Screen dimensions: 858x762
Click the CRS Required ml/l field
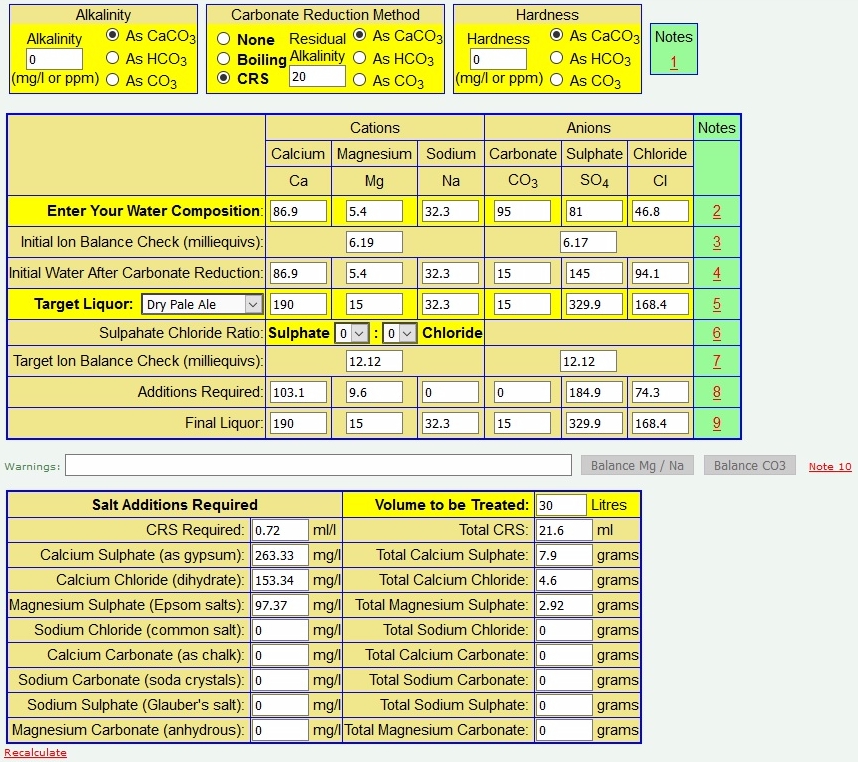[280, 530]
